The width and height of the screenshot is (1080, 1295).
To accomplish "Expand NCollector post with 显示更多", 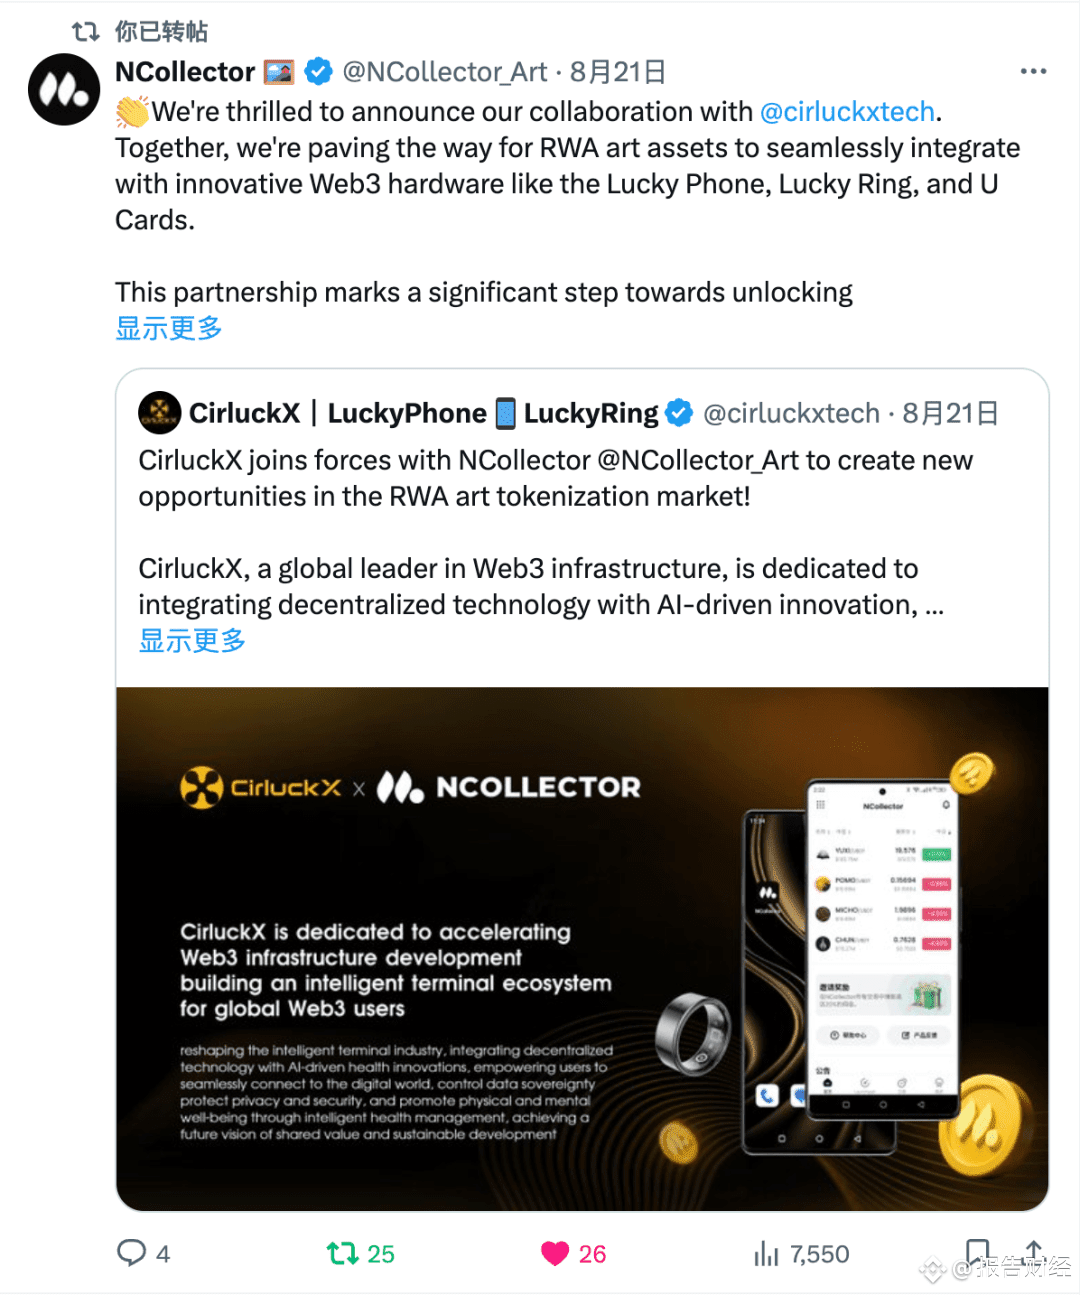I will point(169,328).
